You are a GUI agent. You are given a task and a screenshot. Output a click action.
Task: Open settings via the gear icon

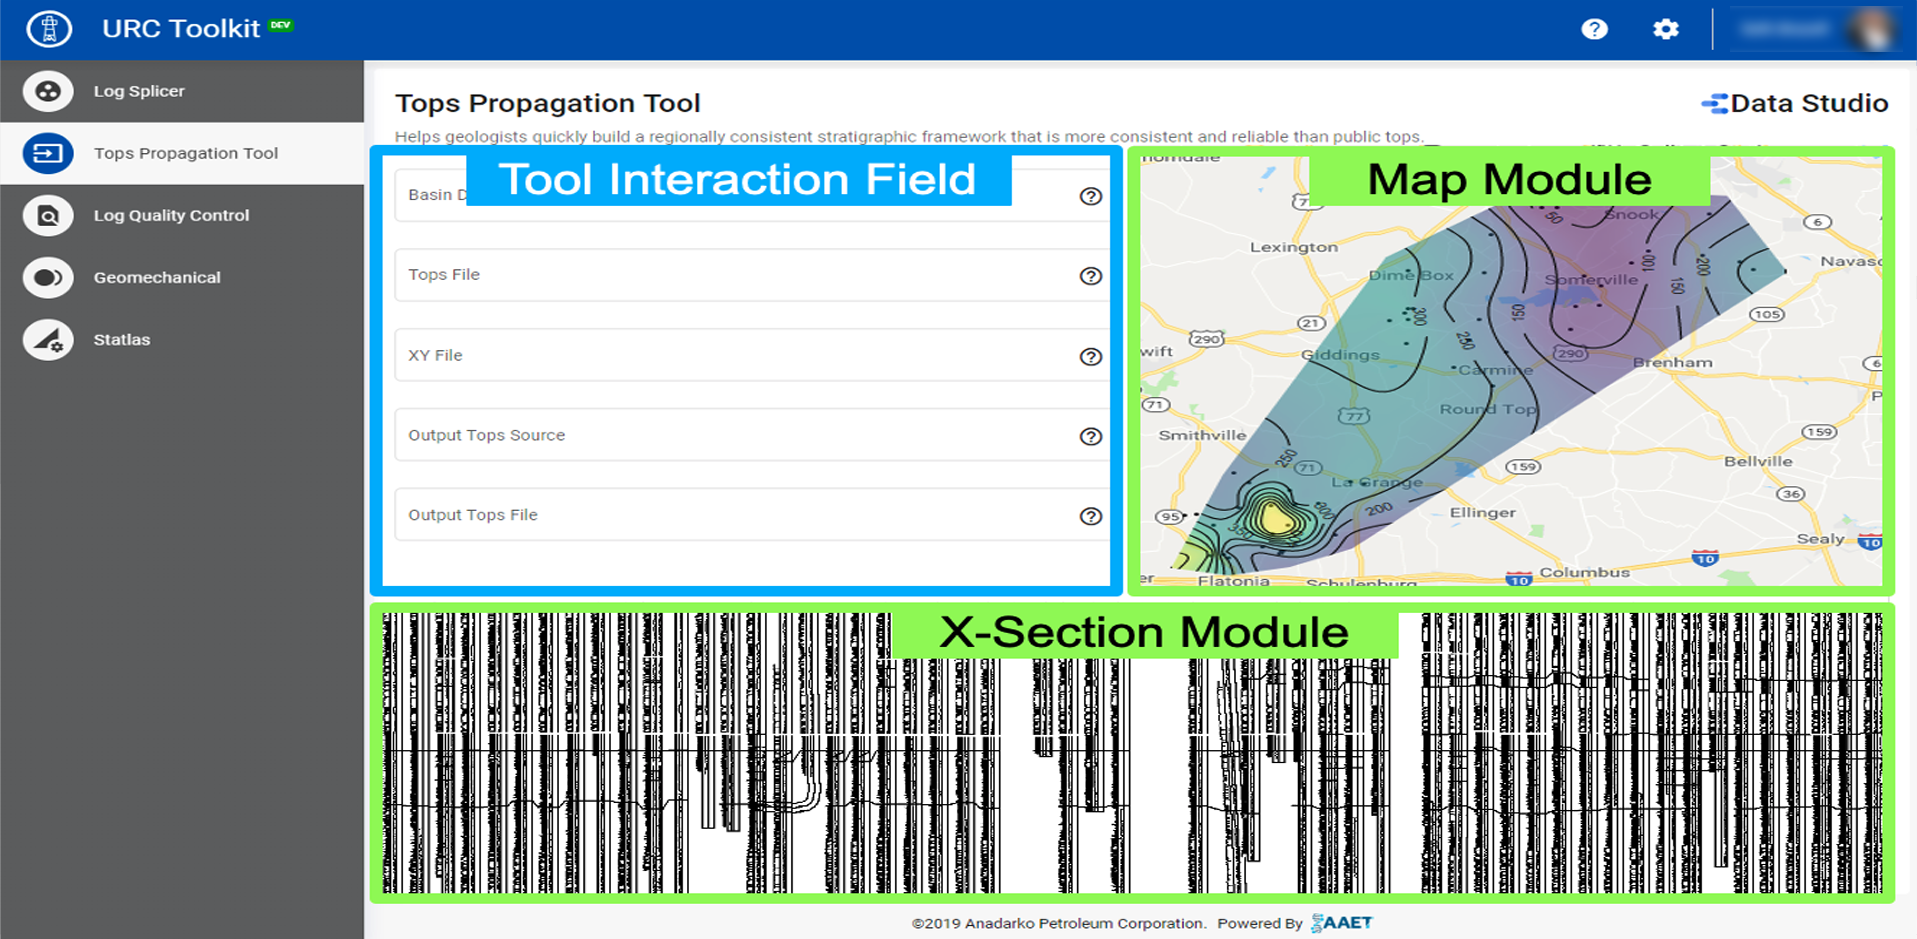1665,29
